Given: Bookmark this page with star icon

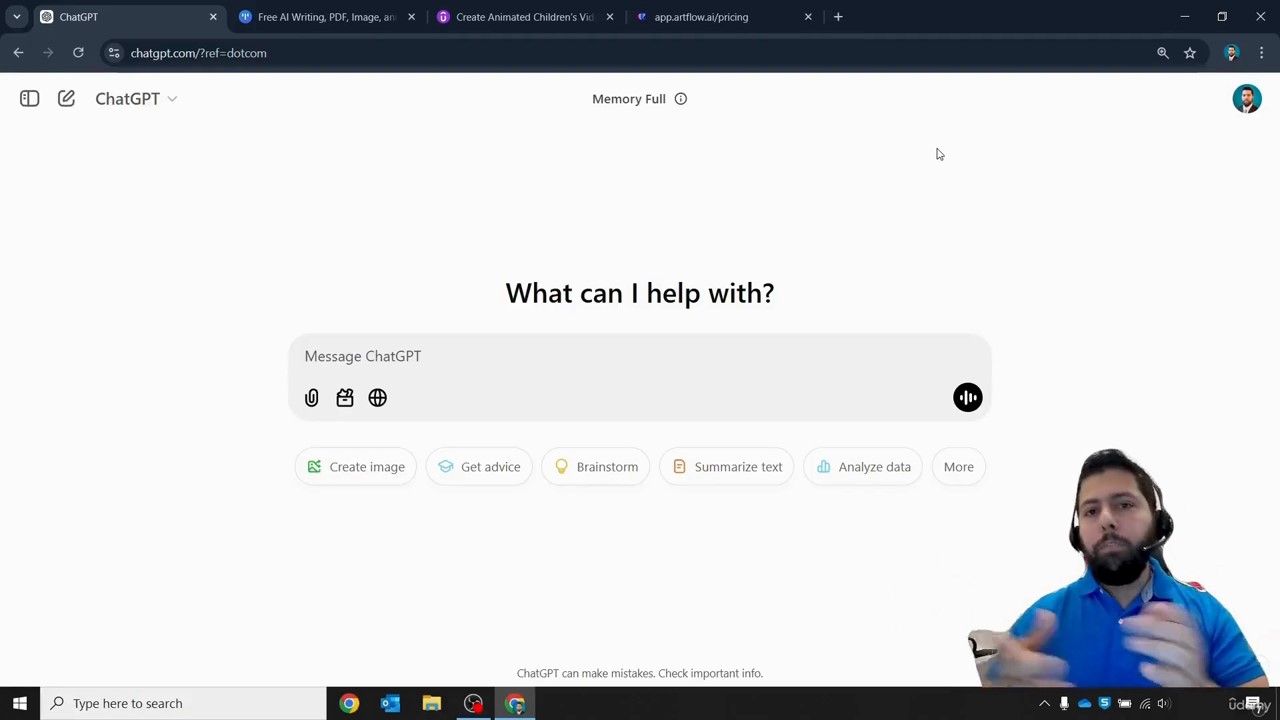Looking at the screenshot, I should (1190, 53).
